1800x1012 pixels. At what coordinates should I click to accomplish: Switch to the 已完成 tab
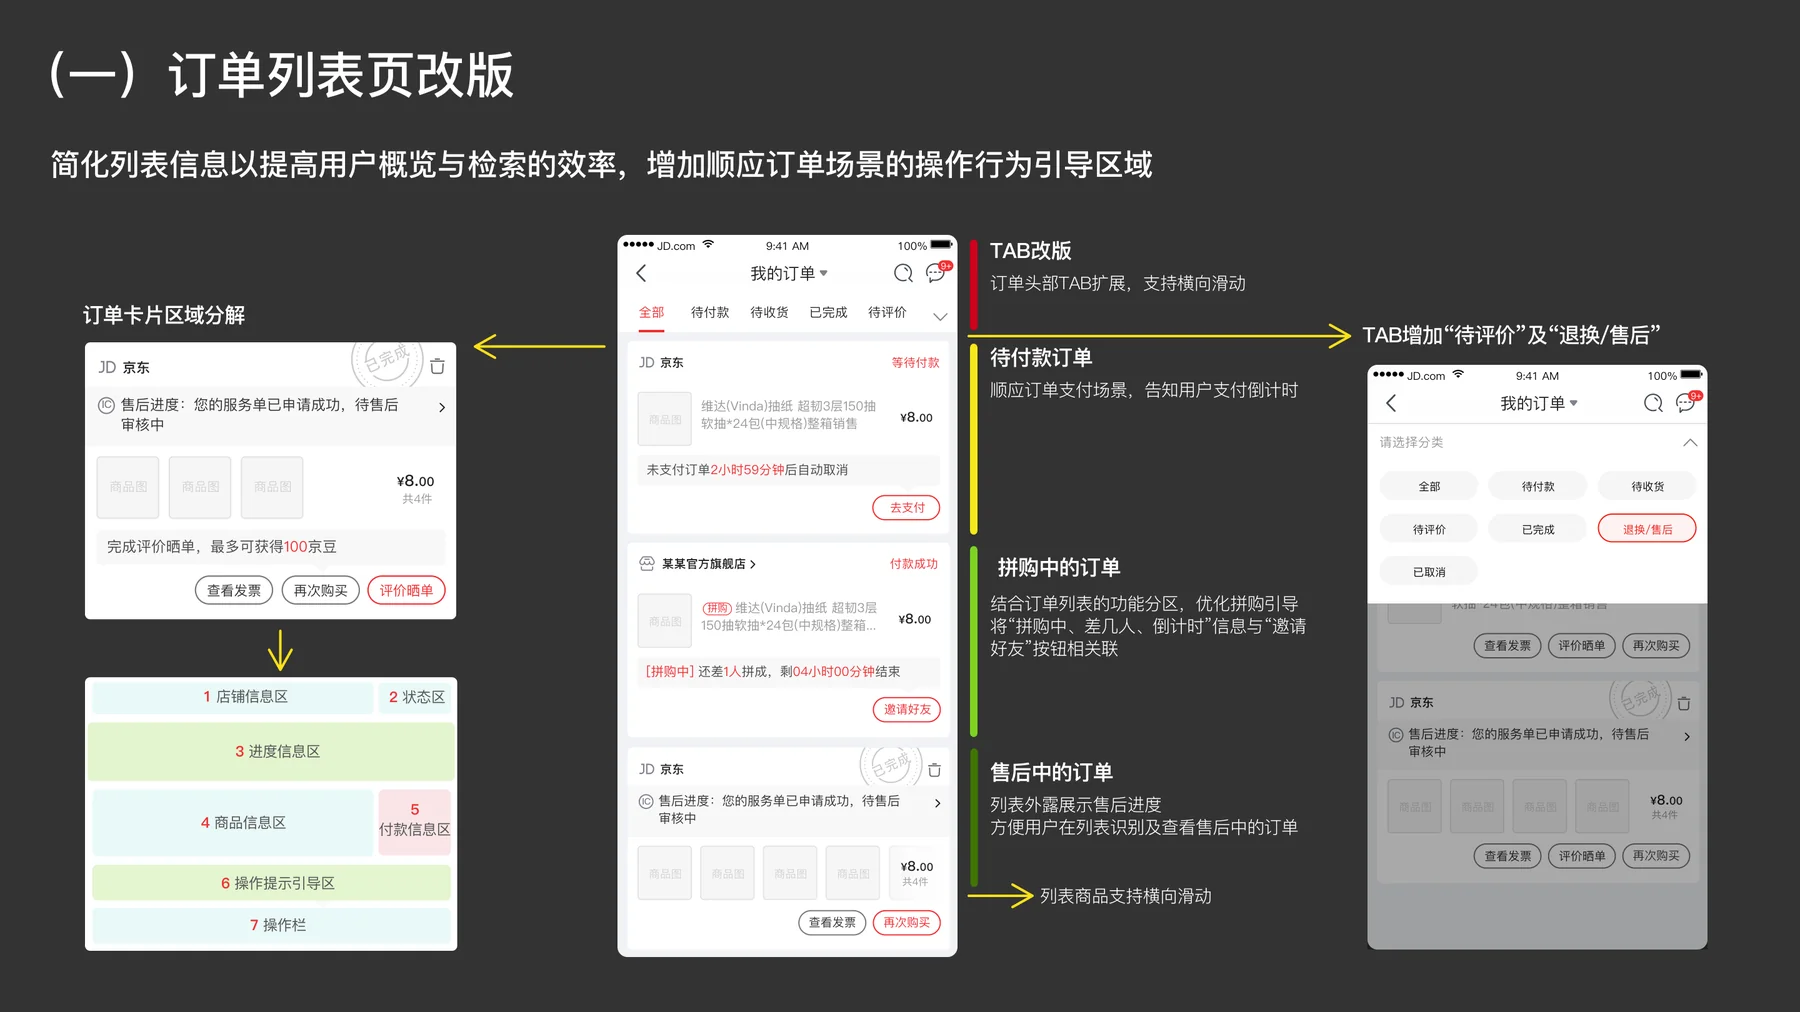point(827,311)
